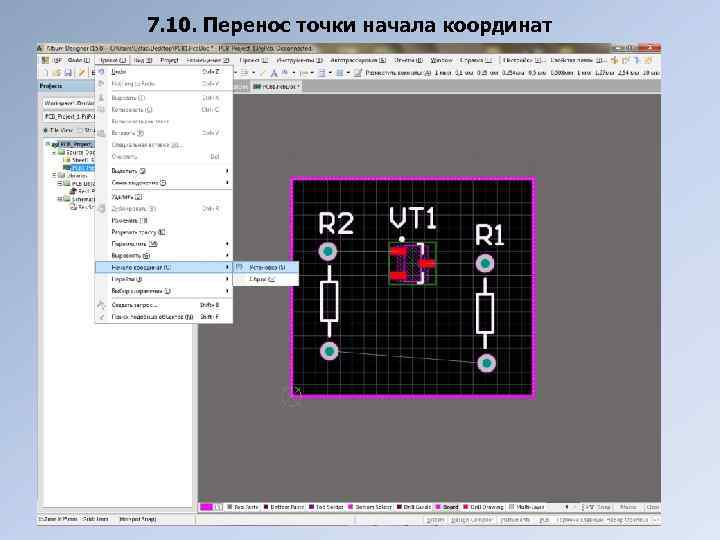Viewport: 720px width, 540px height.
Task: Collapse the Source Documents tree node
Action: tap(54, 152)
